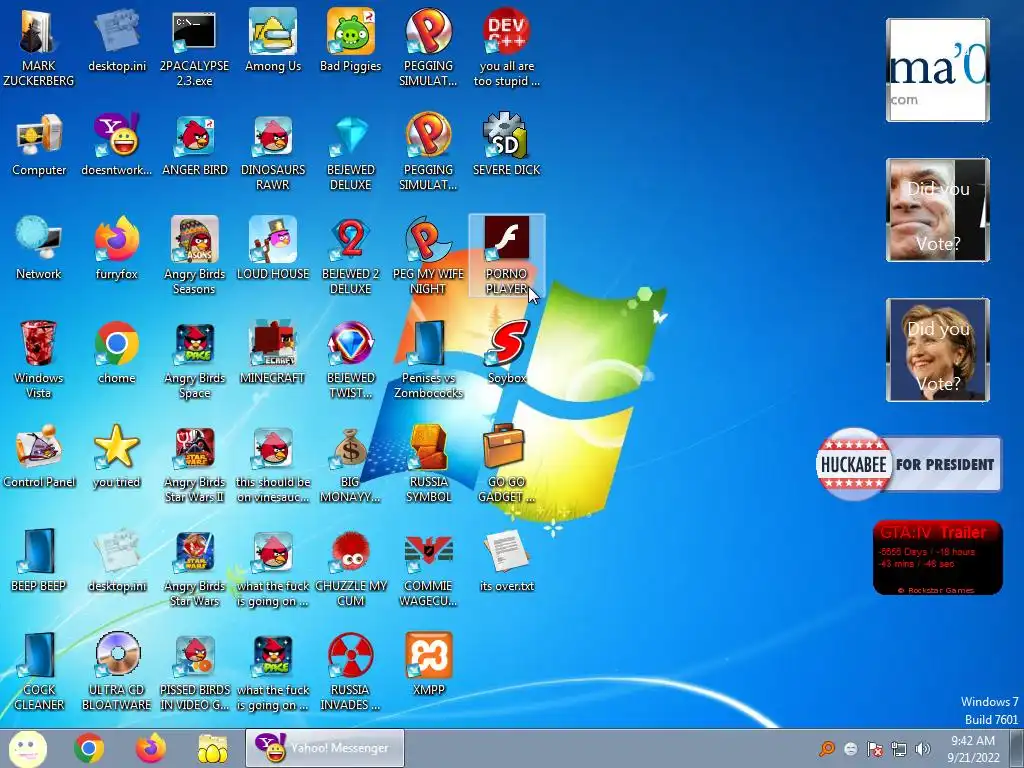Select the Angry Birds Seasons icon
The width and height of the screenshot is (1024, 768).
(194, 255)
